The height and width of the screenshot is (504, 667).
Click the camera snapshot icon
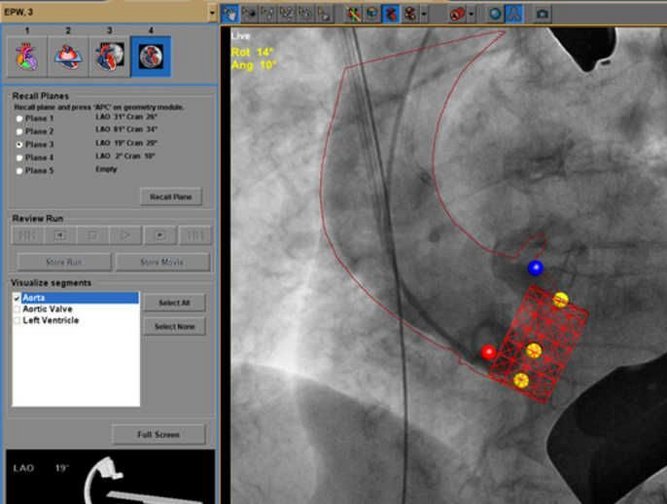[x=542, y=14]
